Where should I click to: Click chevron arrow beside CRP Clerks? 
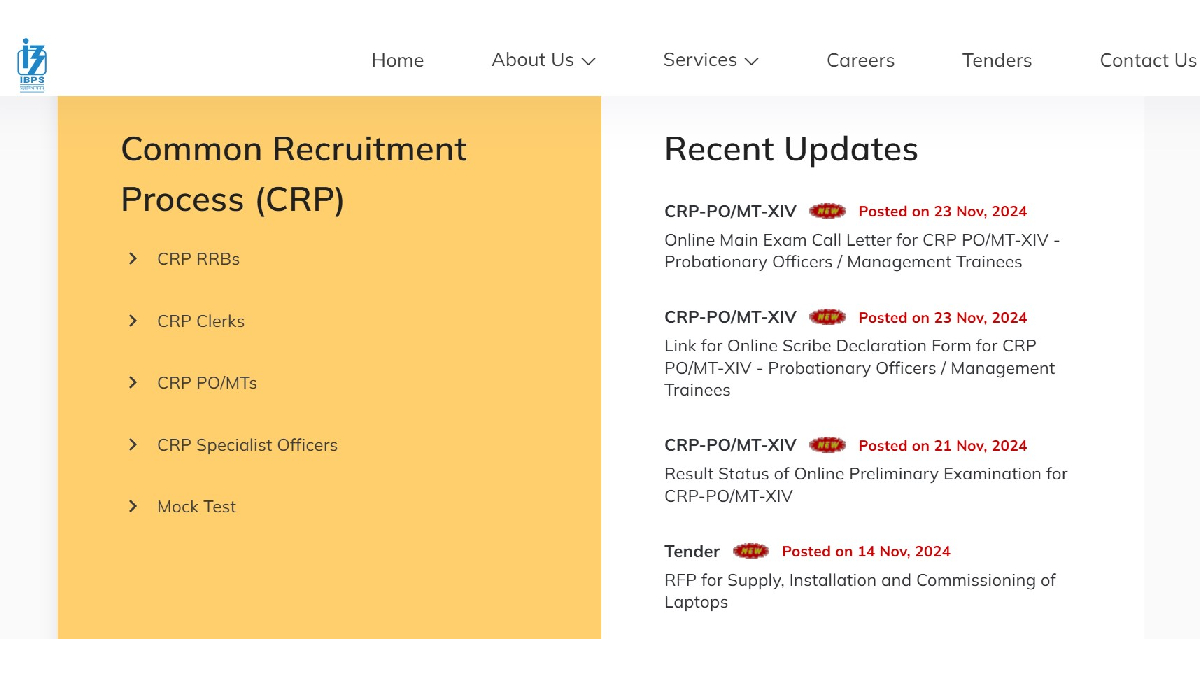coord(133,321)
